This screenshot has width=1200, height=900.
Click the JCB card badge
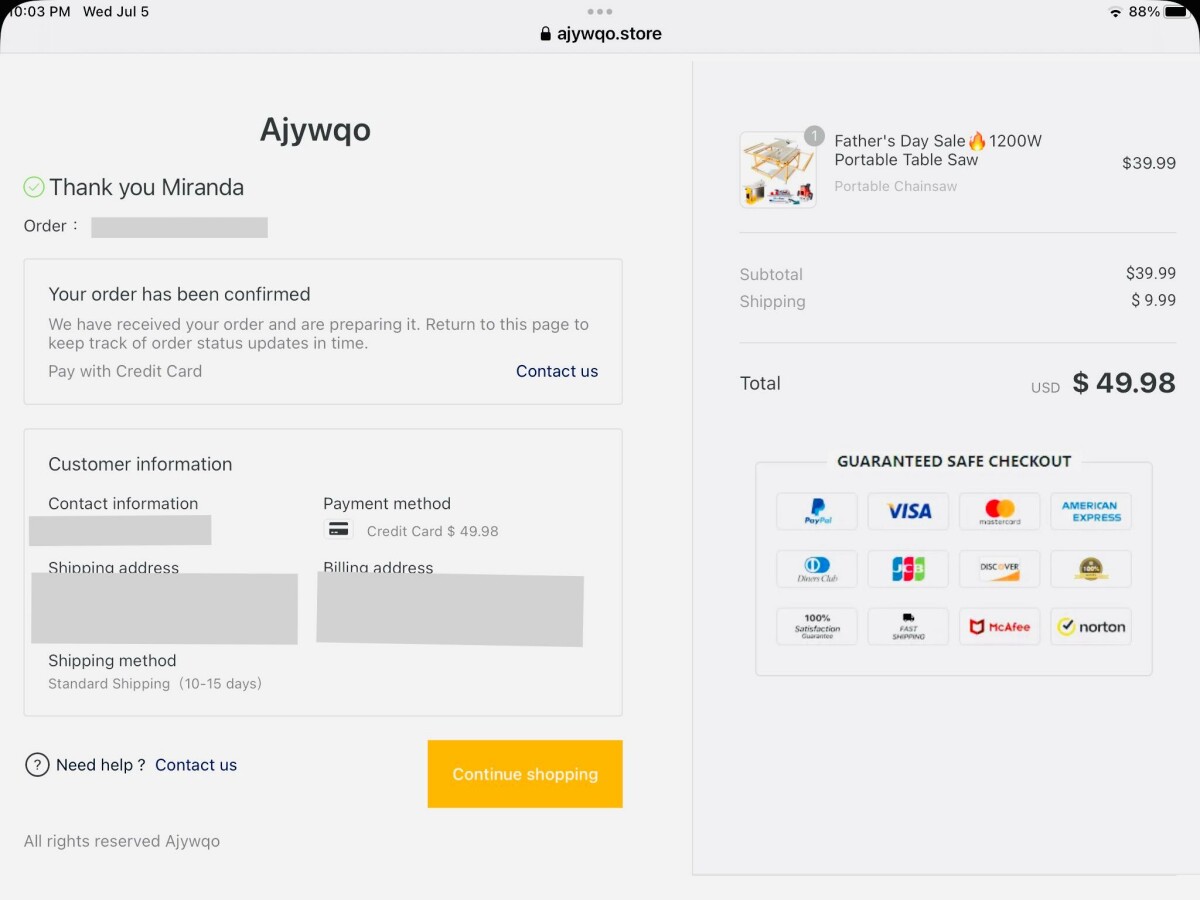(x=908, y=569)
